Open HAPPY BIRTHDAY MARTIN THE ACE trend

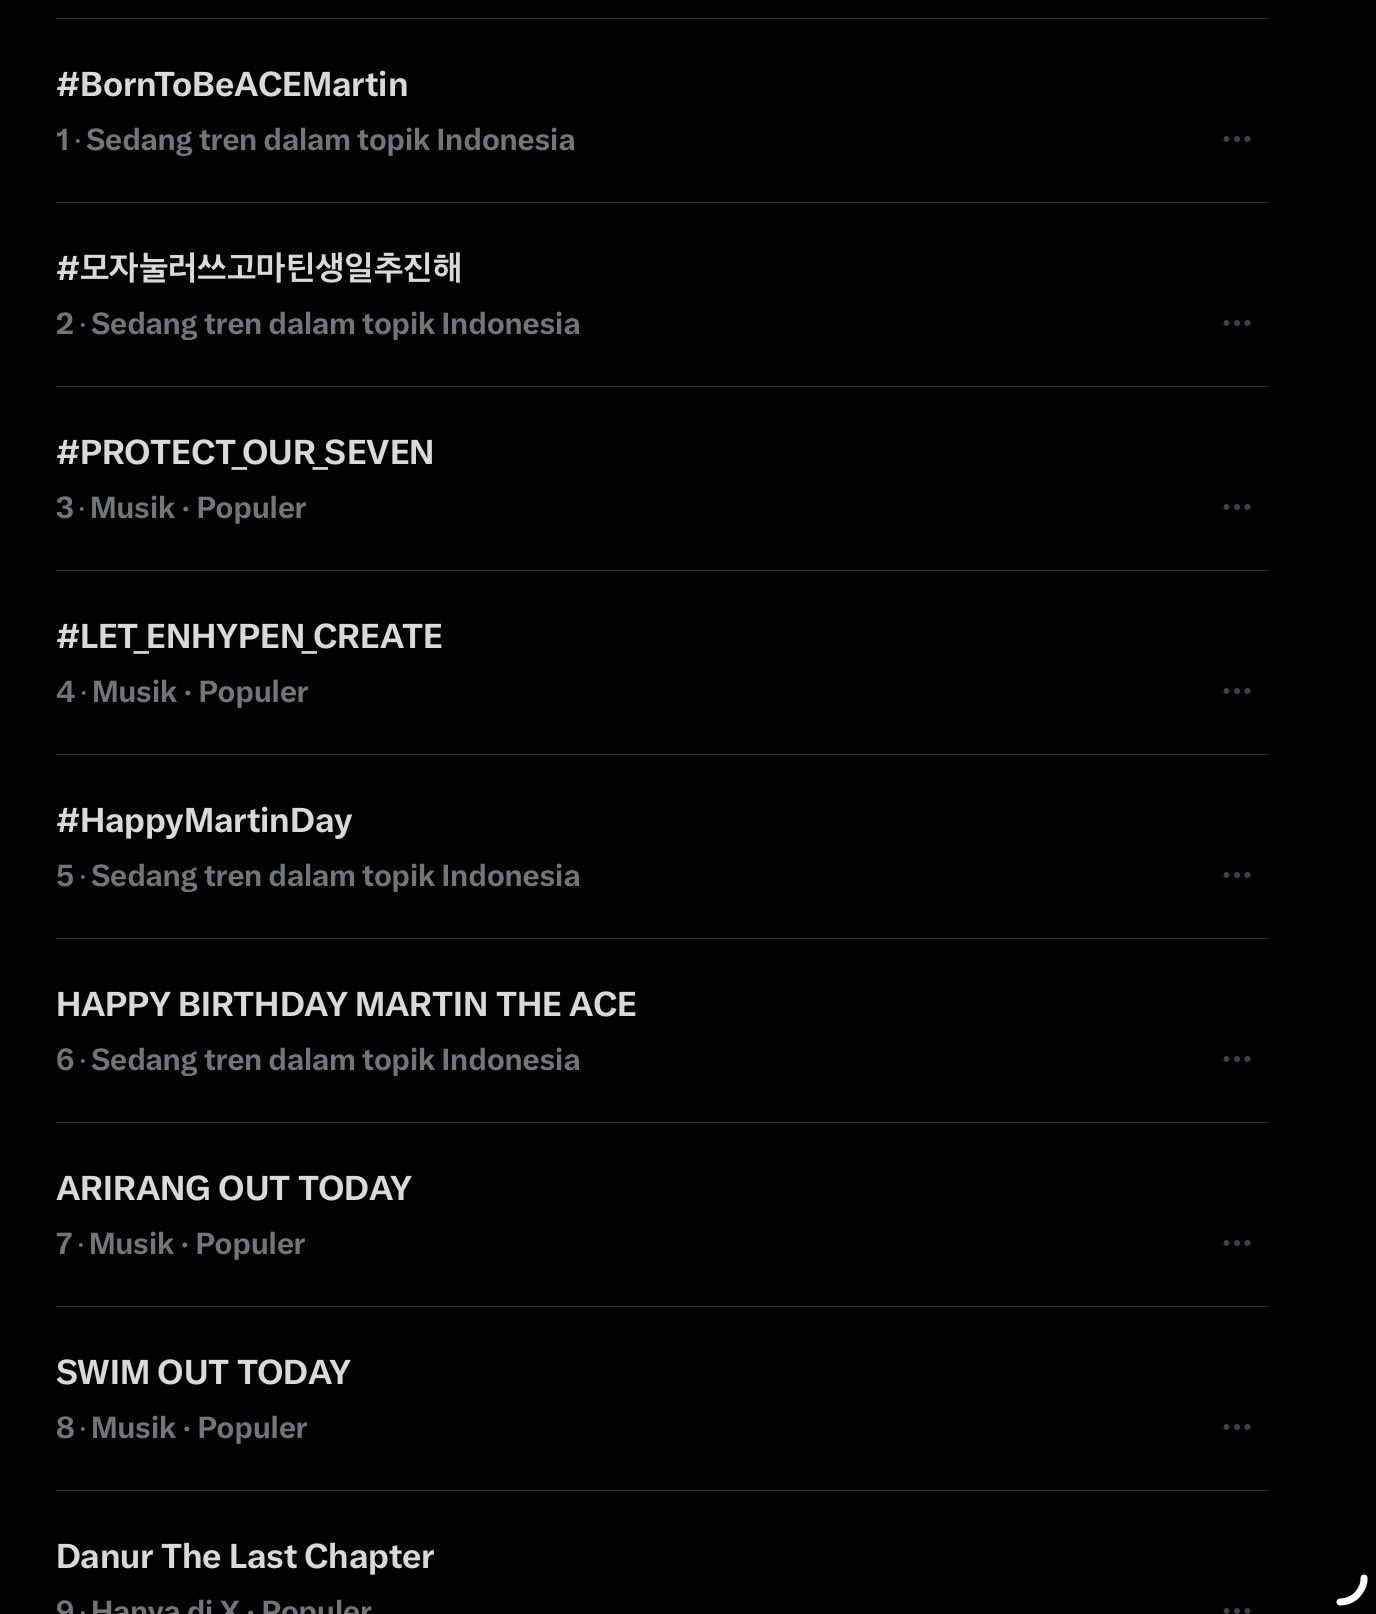coord(346,1005)
